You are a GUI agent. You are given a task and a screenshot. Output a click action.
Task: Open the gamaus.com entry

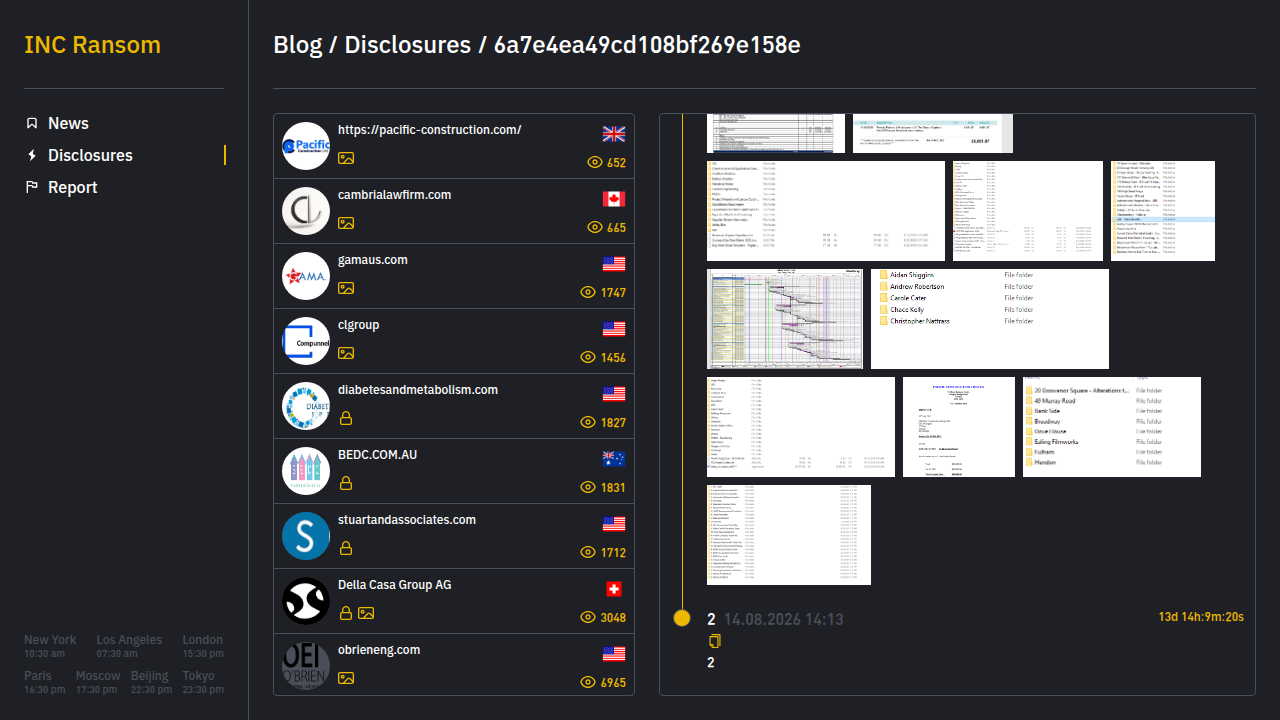454,276
